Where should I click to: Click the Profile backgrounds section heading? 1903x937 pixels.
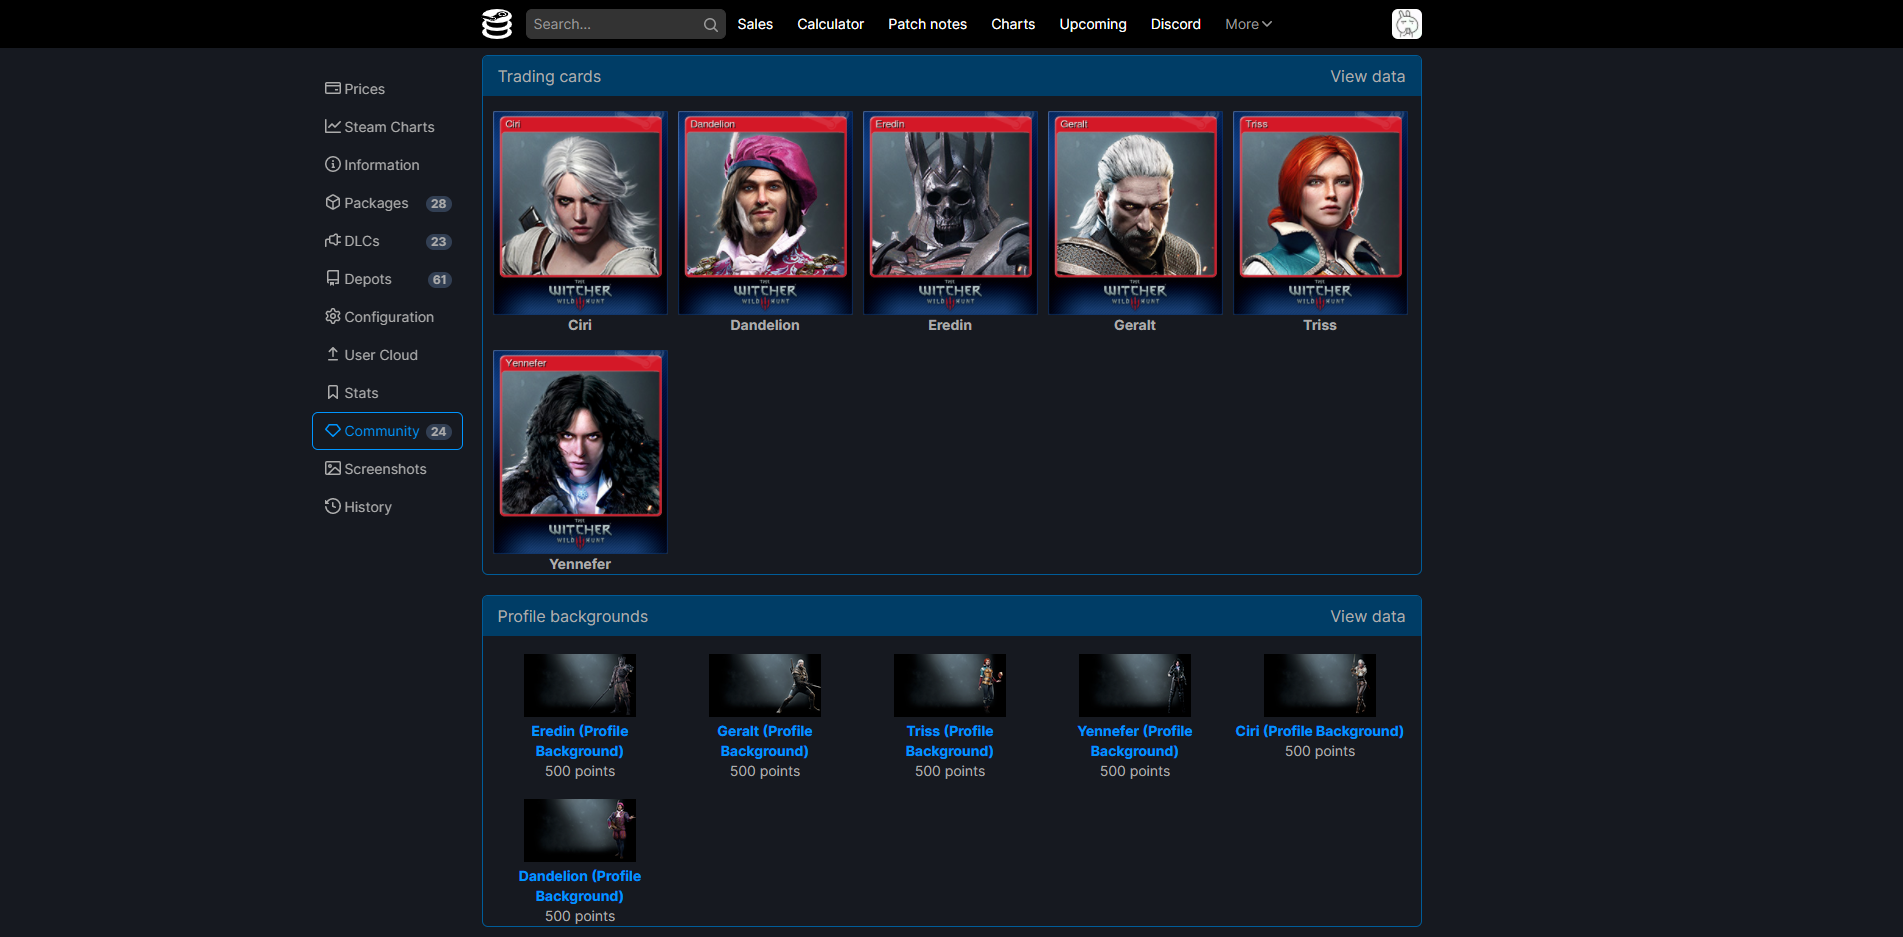572,616
